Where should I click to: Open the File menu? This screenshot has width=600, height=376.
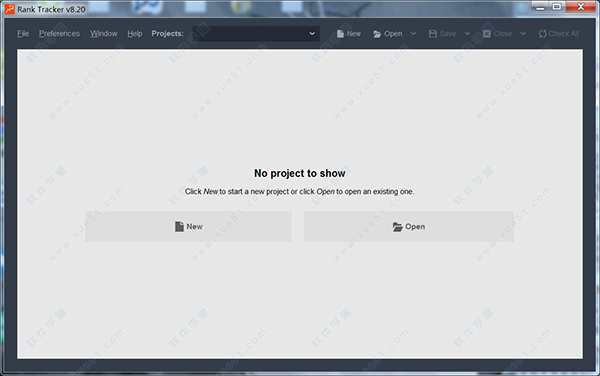click(x=23, y=34)
